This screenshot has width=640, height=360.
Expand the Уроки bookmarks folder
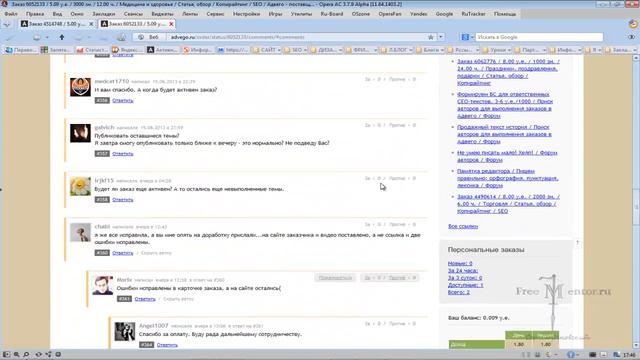coord(497,50)
